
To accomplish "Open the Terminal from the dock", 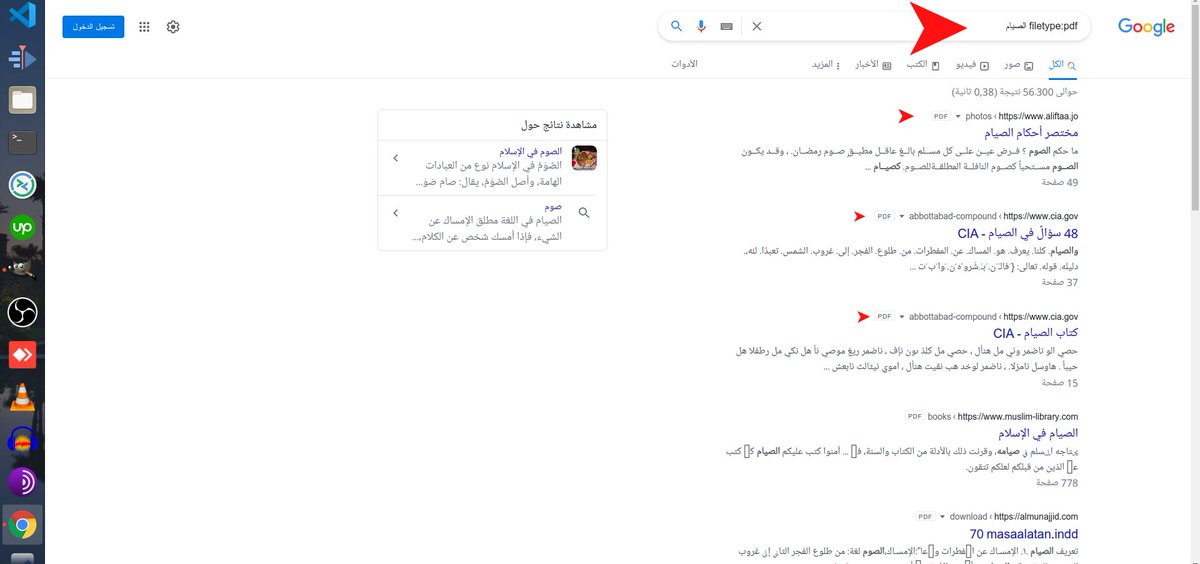I will 22,141.
